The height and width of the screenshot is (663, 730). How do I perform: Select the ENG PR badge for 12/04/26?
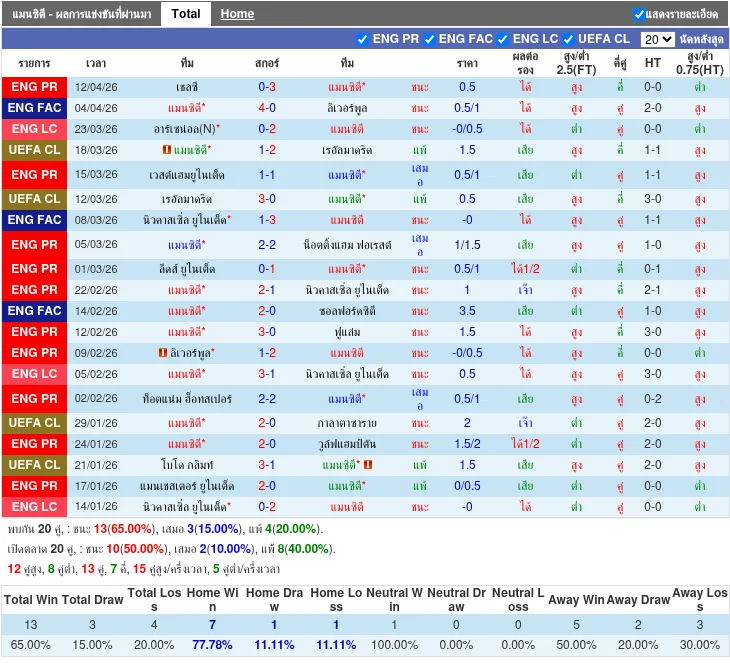35,87
